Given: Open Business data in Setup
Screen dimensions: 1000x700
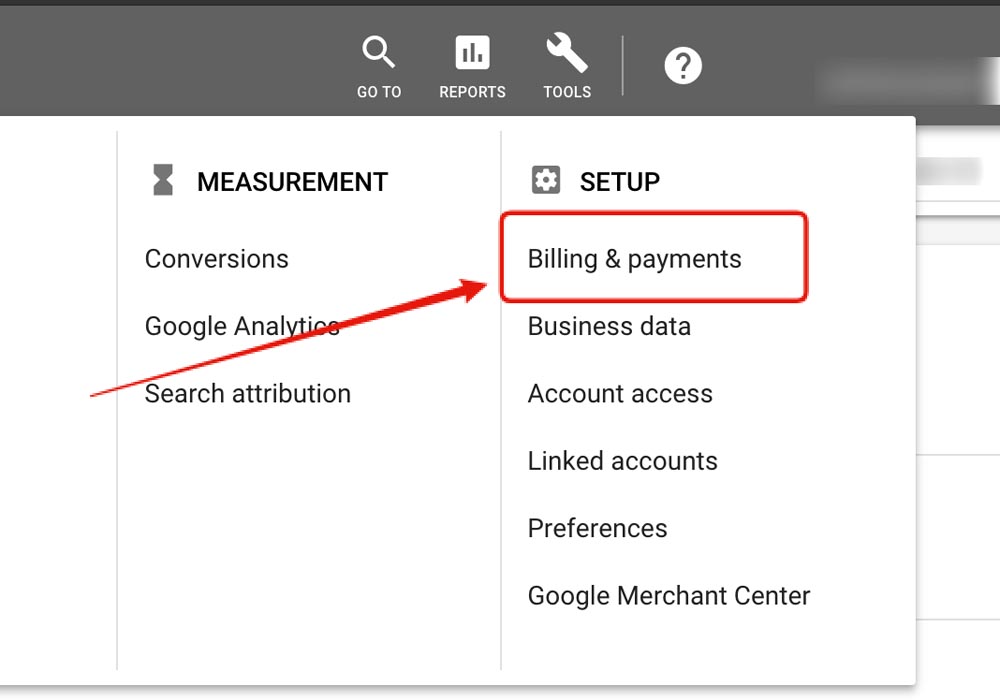Looking at the screenshot, I should pos(609,326).
